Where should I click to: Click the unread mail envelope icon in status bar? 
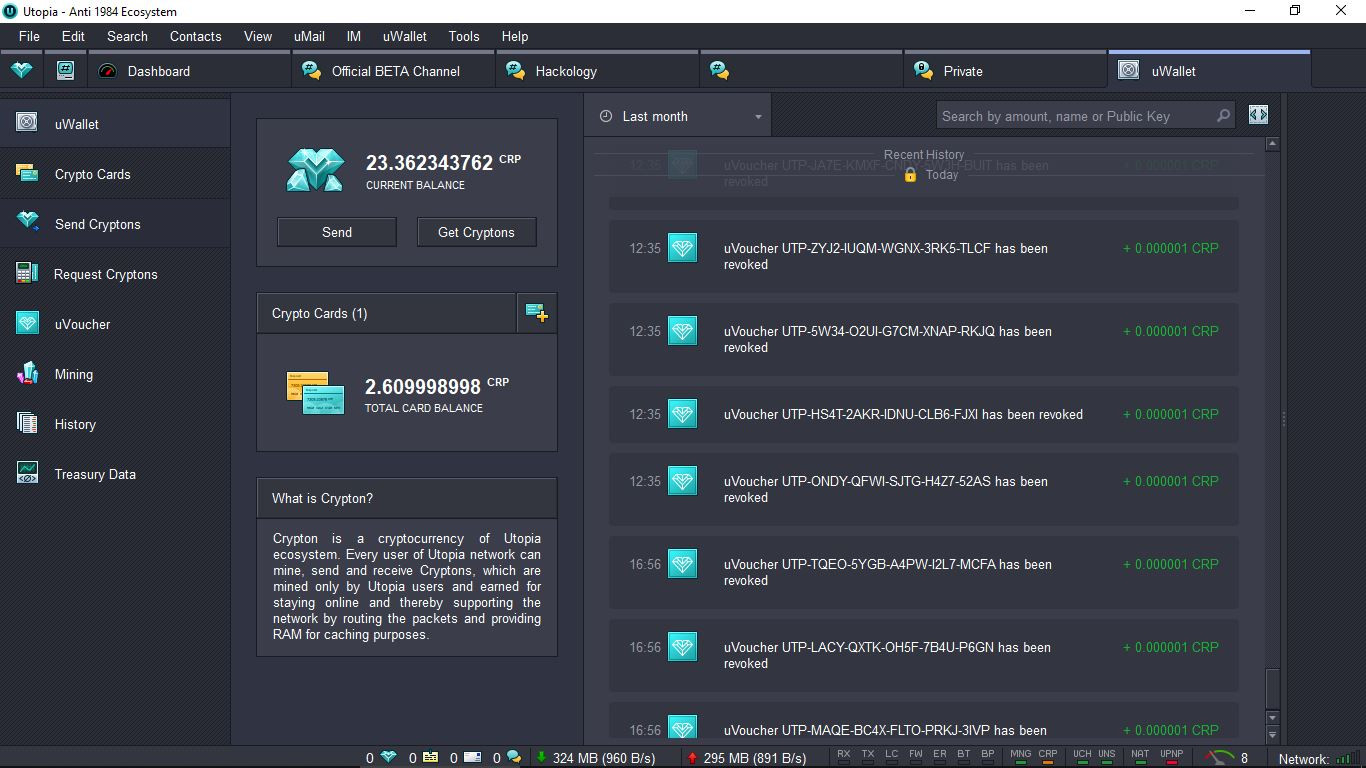pos(472,757)
